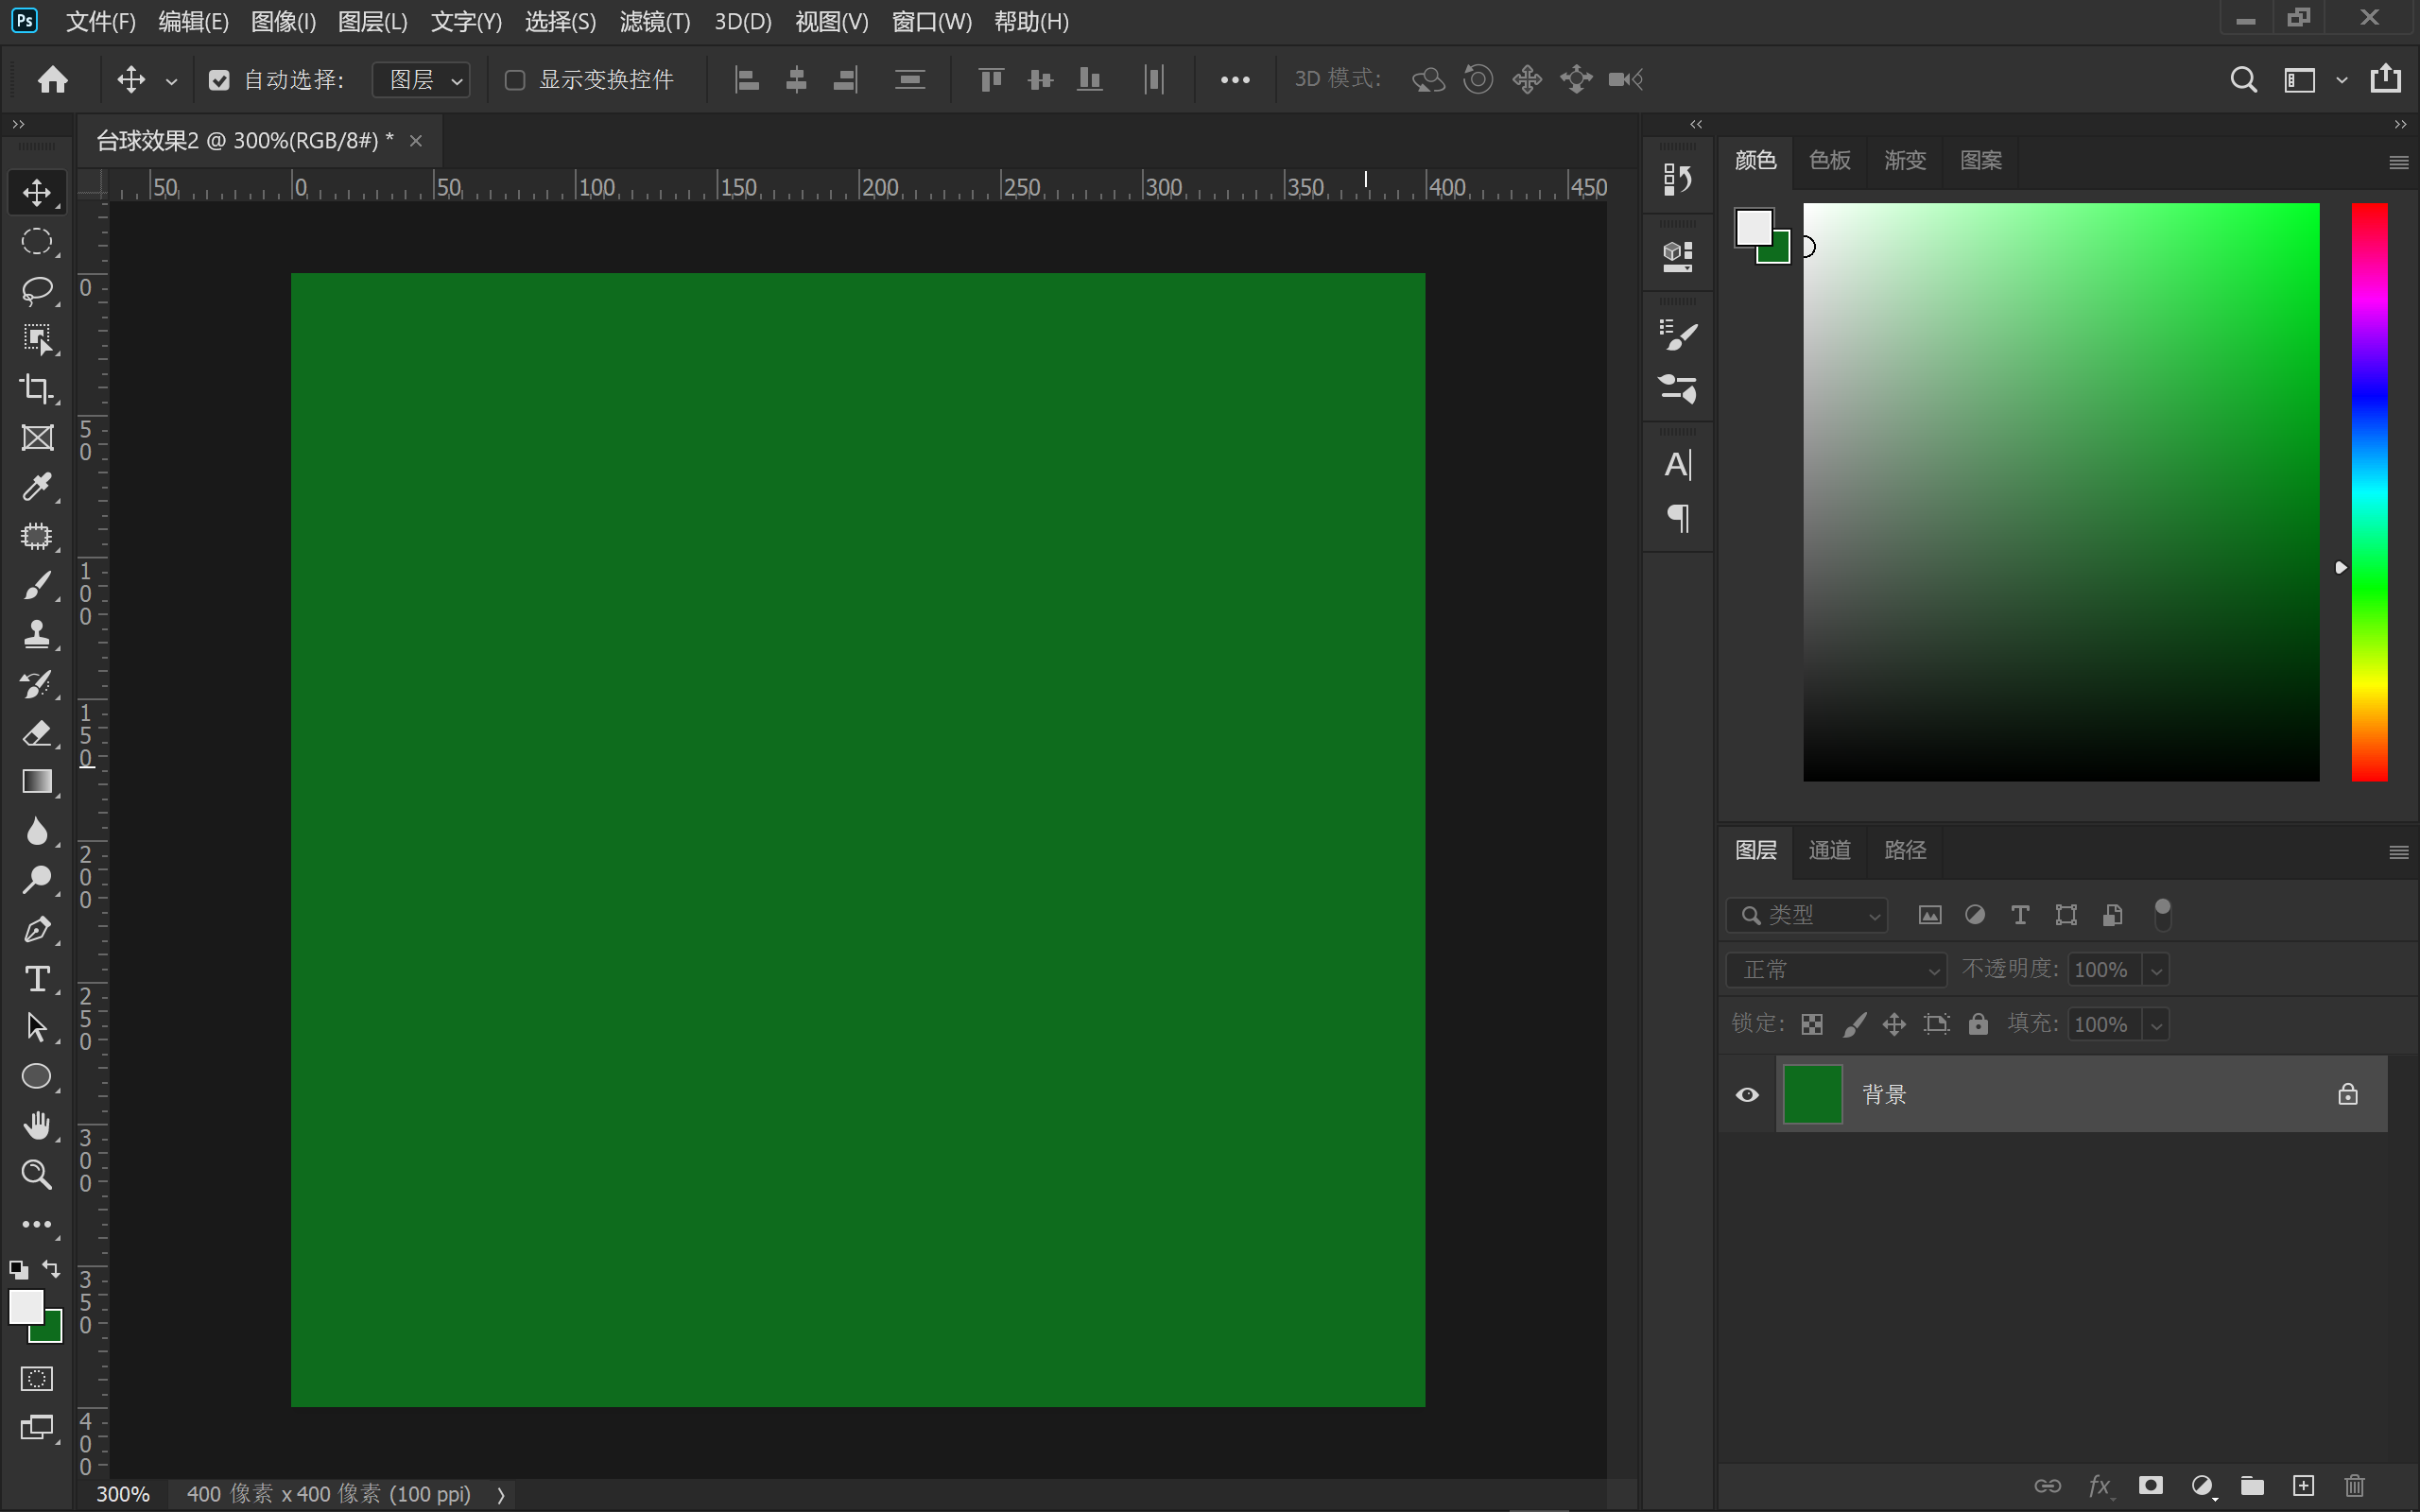Select the Eyedropper tool
The height and width of the screenshot is (1512, 2420).
click(37, 487)
